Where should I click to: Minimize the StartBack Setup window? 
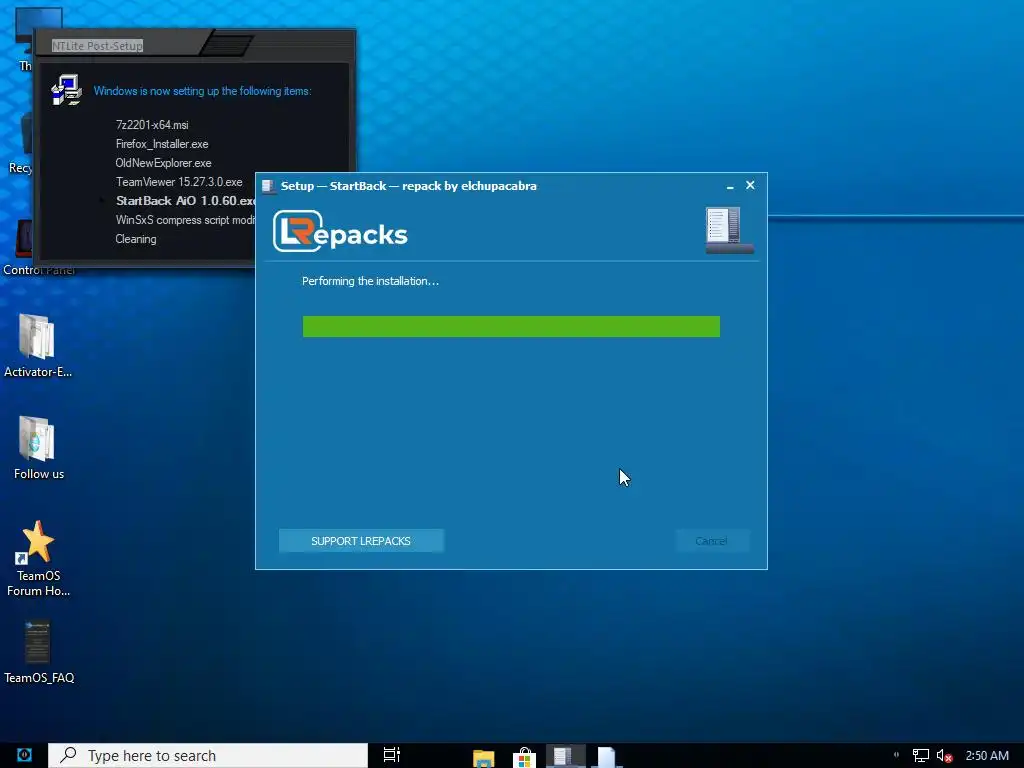(x=730, y=186)
